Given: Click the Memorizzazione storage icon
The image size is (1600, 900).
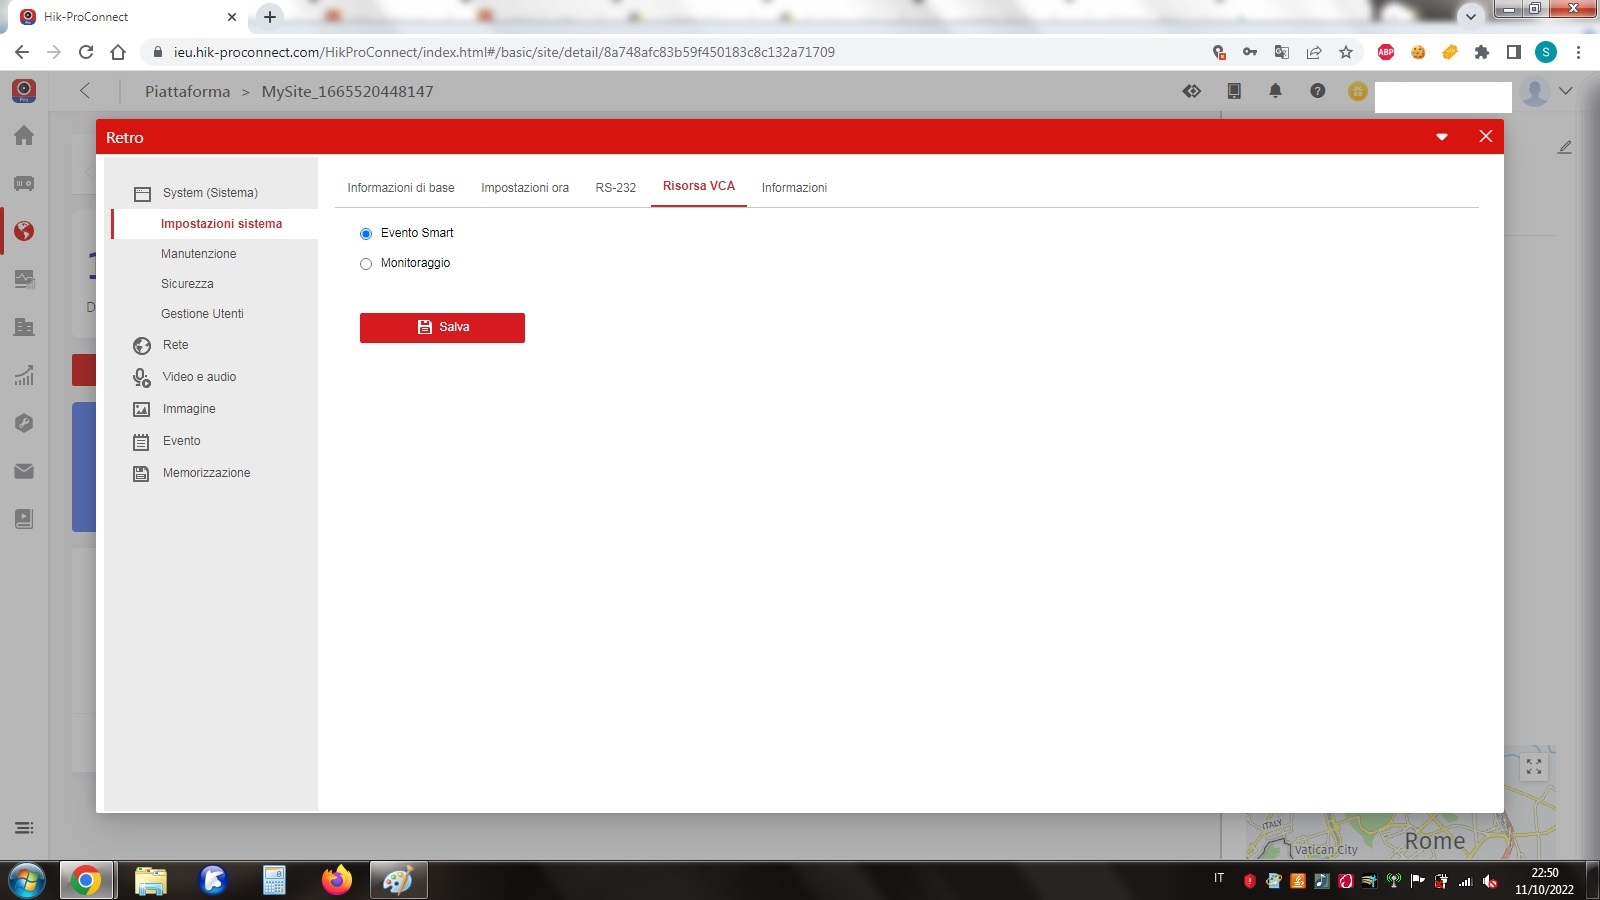Looking at the screenshot, I should pyautogui.click(x=142, y=474).
